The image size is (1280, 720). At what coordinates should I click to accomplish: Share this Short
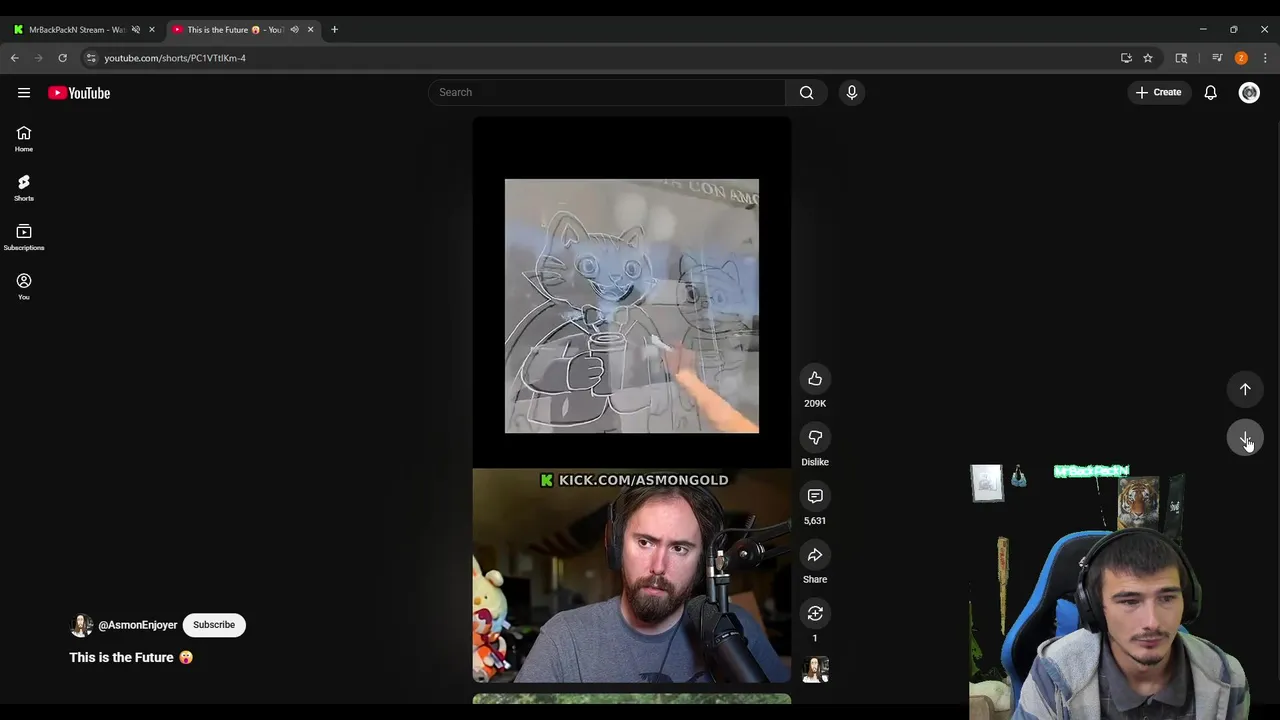[x=815, y=555]
